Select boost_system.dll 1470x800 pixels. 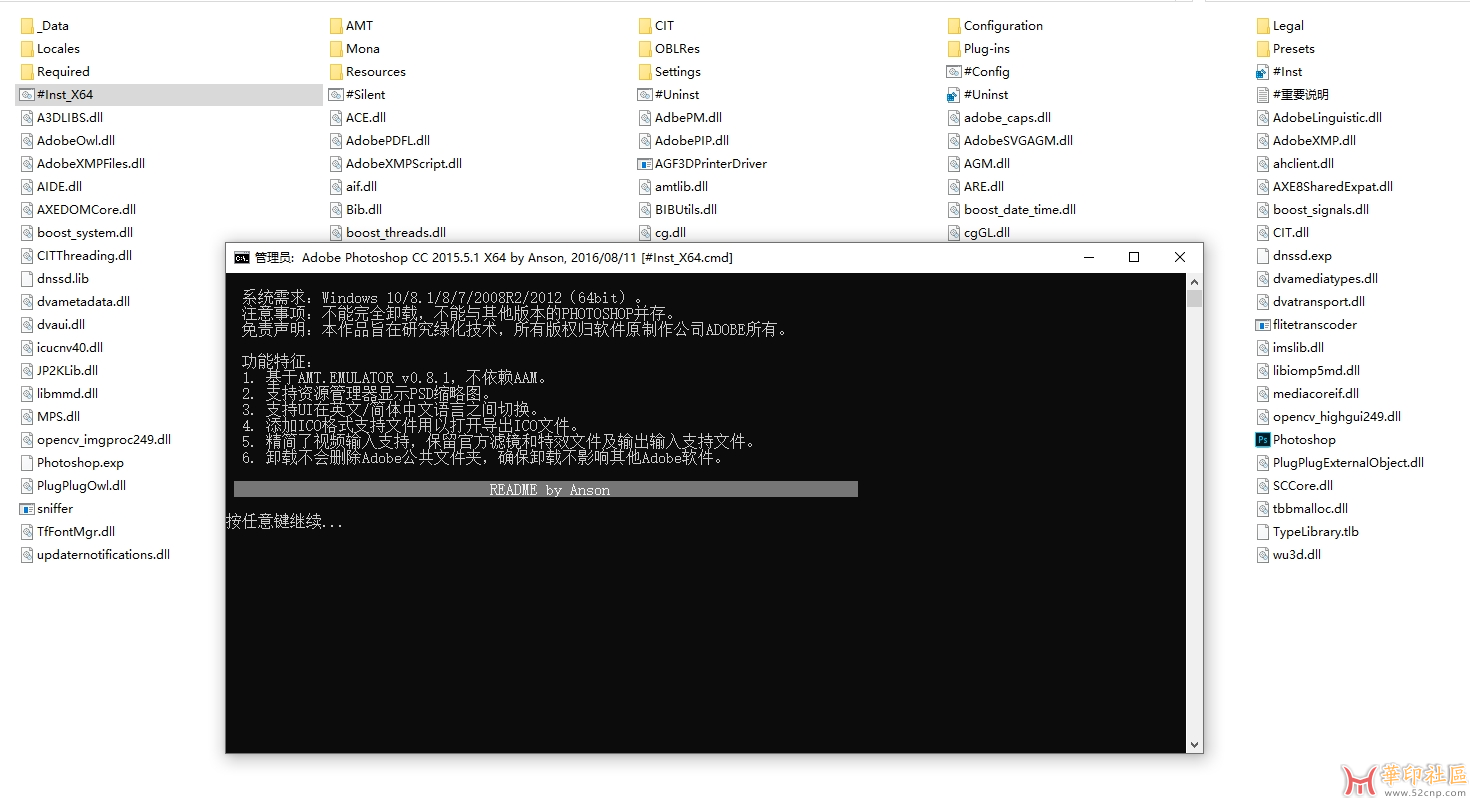76,233
